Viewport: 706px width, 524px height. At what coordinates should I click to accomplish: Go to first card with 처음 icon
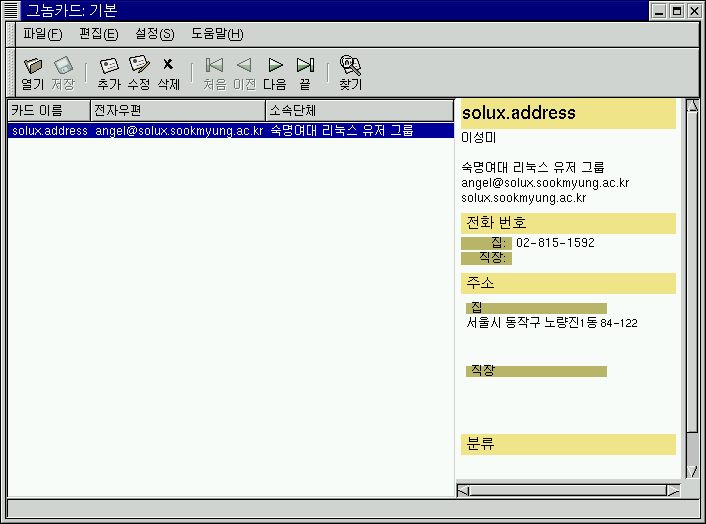click(214, 65)
